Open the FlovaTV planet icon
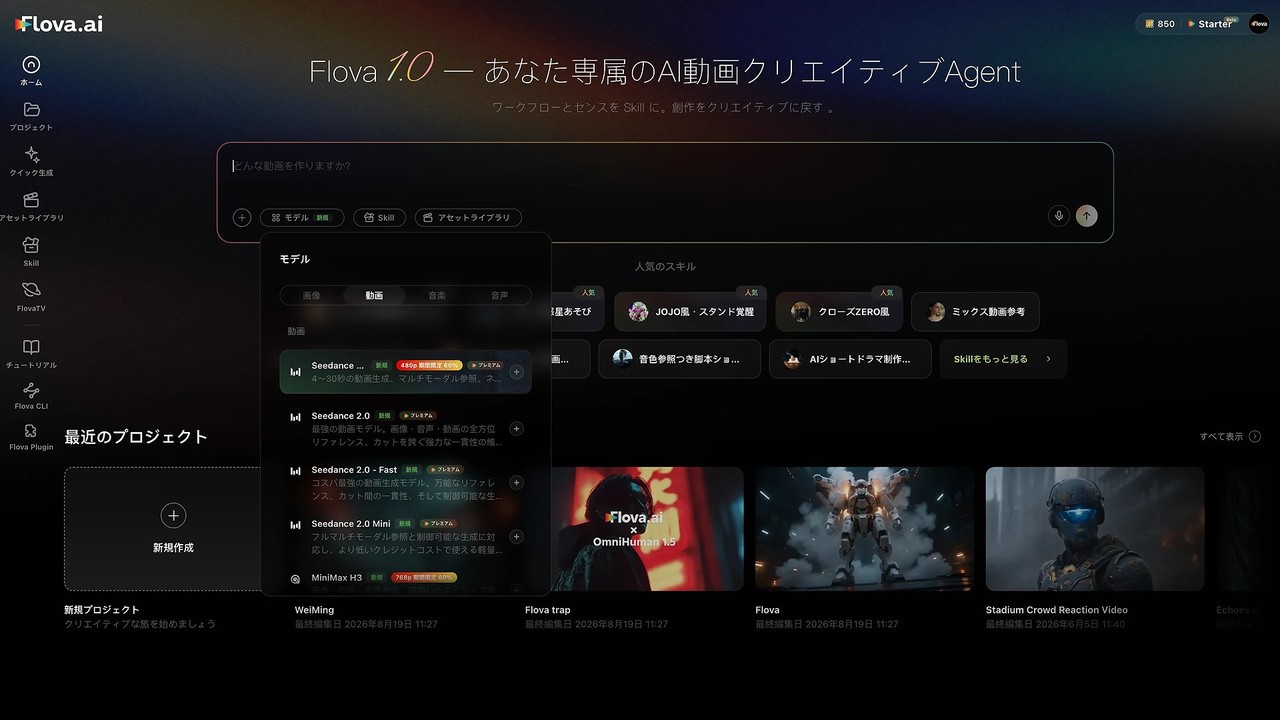Image resolution: width=1280 pixels, height=720 pixels. point(31,289)
